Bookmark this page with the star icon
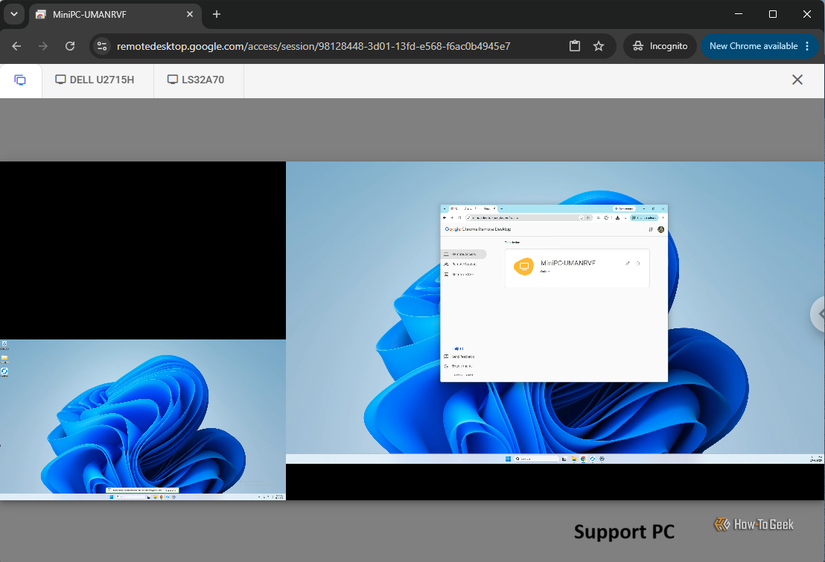825x562 pixels. (599, 46)
